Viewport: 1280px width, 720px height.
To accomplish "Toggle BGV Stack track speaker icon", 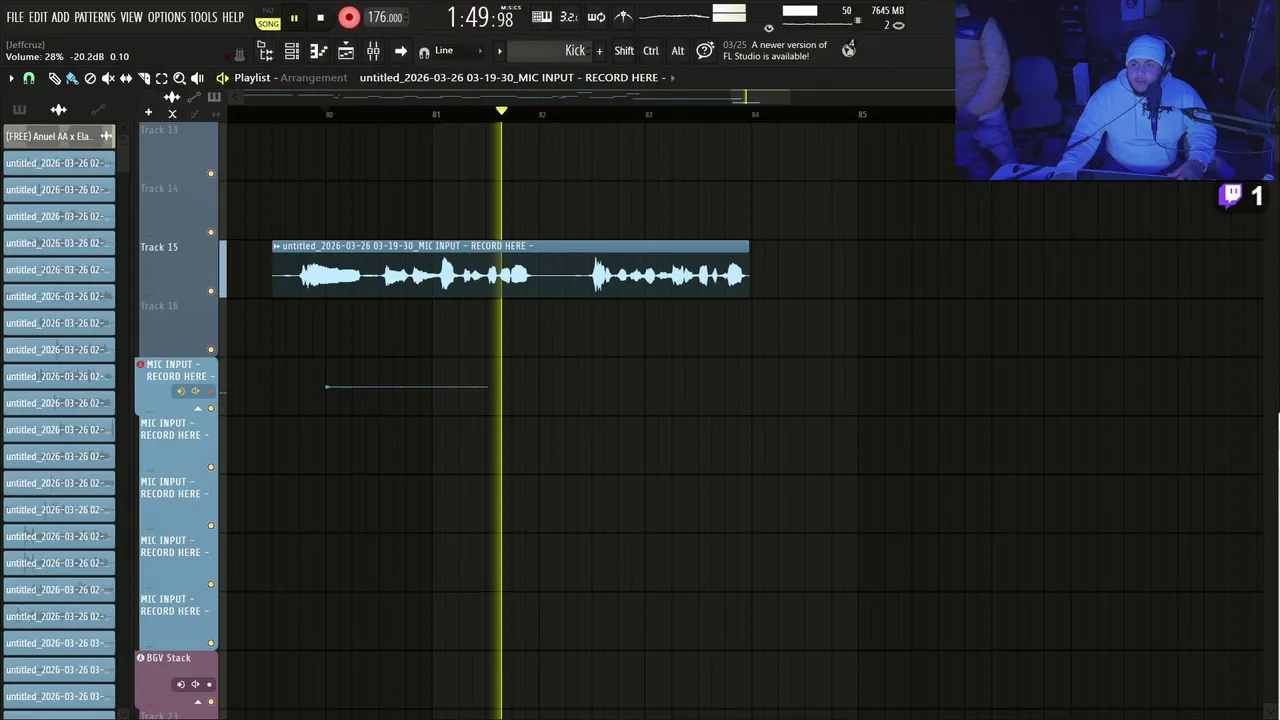I will coord(195,684).
